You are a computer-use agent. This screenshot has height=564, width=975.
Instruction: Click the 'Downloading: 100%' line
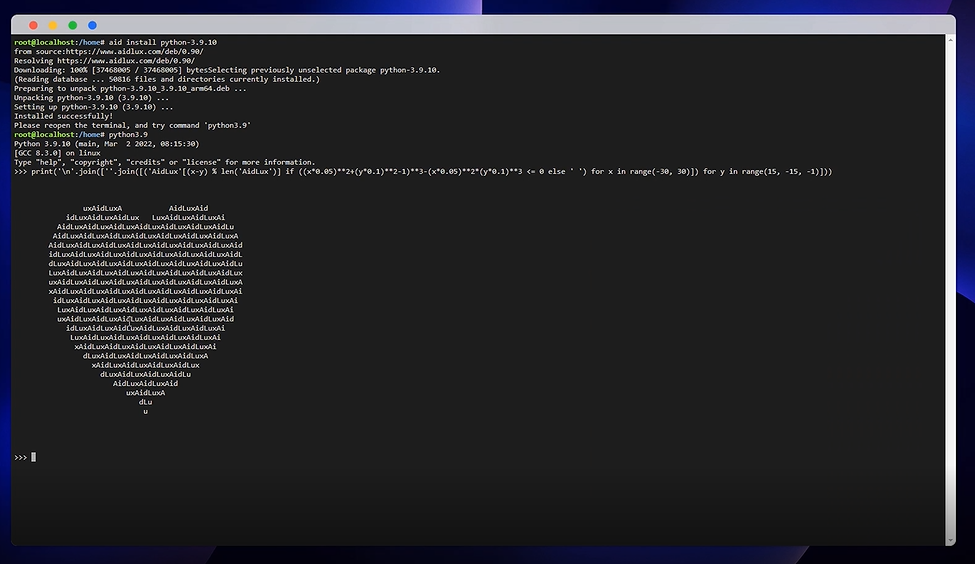coord(227,70)
